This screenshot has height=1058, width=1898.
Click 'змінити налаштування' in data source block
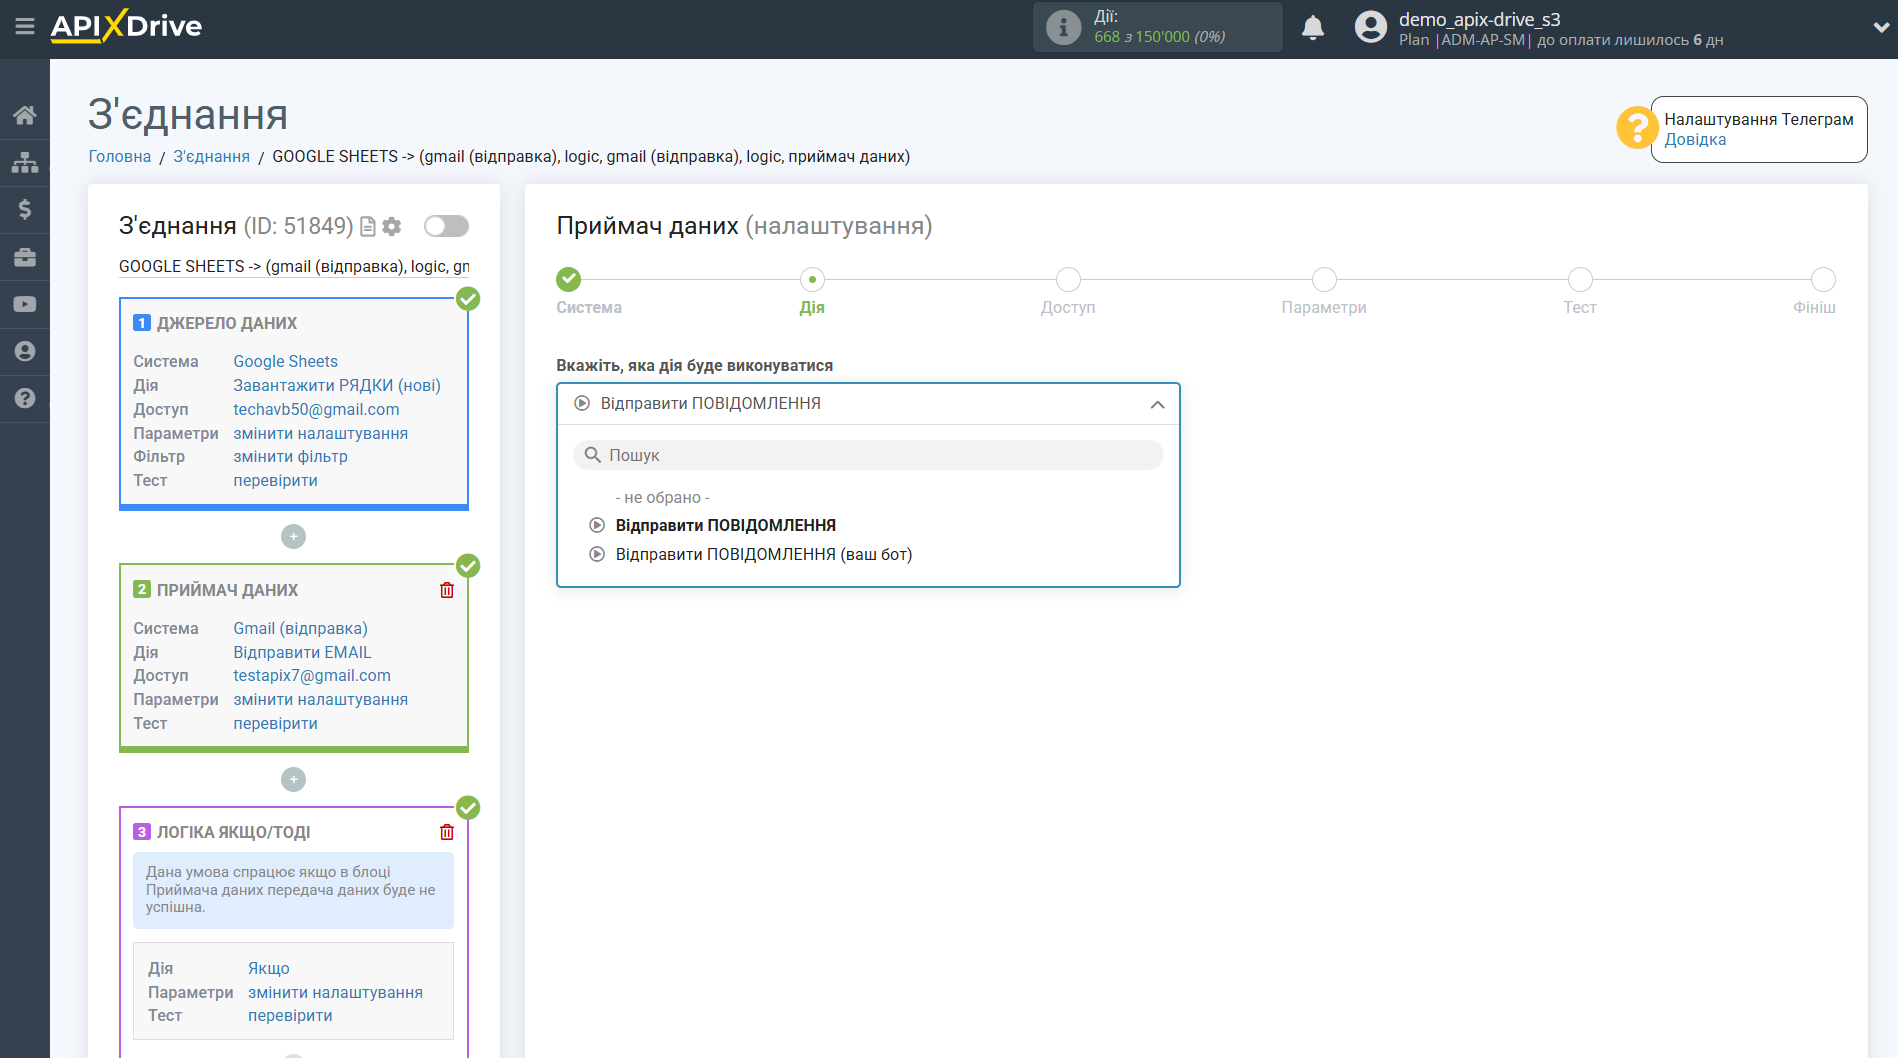tap(320, 433)
